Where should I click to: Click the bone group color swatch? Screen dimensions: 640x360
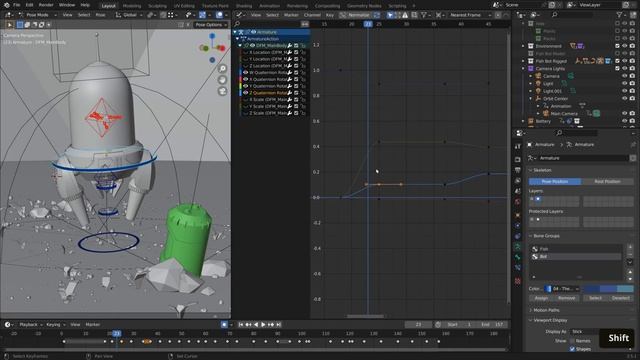coord(608,289)
